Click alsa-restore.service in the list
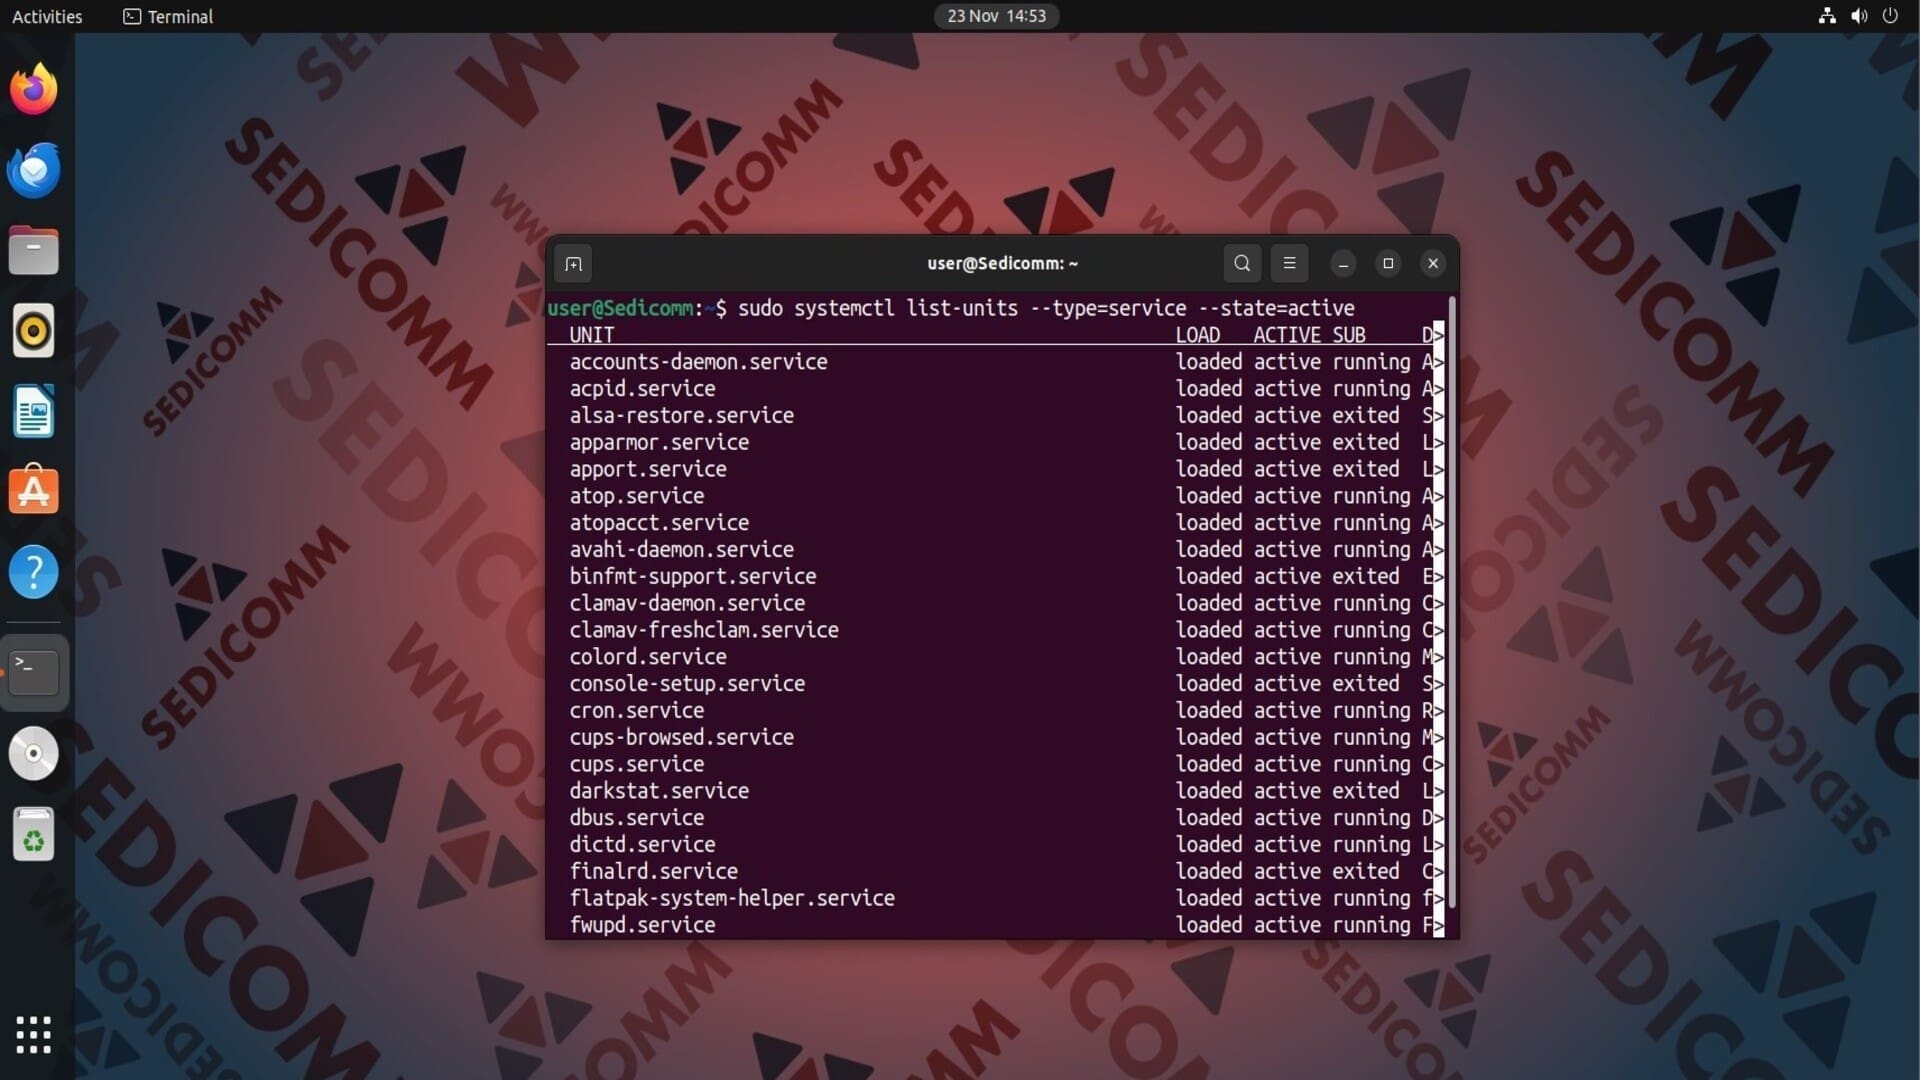This screenshot has height=1080, width=1920. click(681, 416)
